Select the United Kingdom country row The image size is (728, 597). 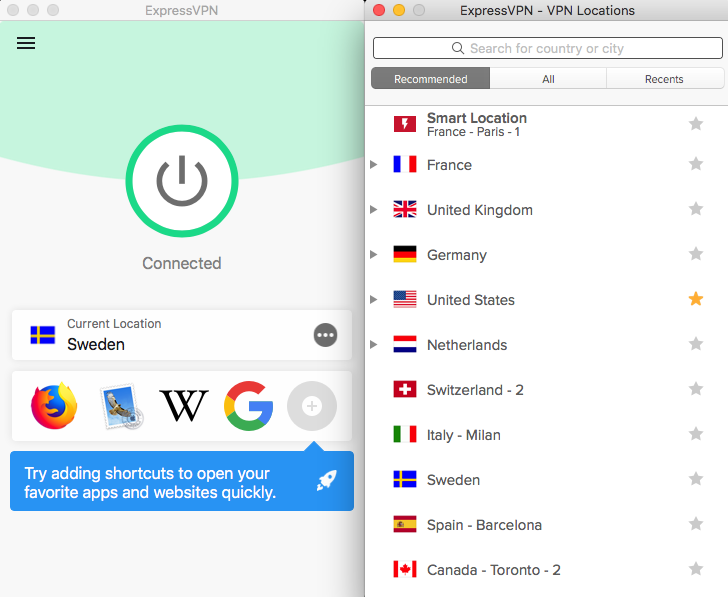pos(546,209)
